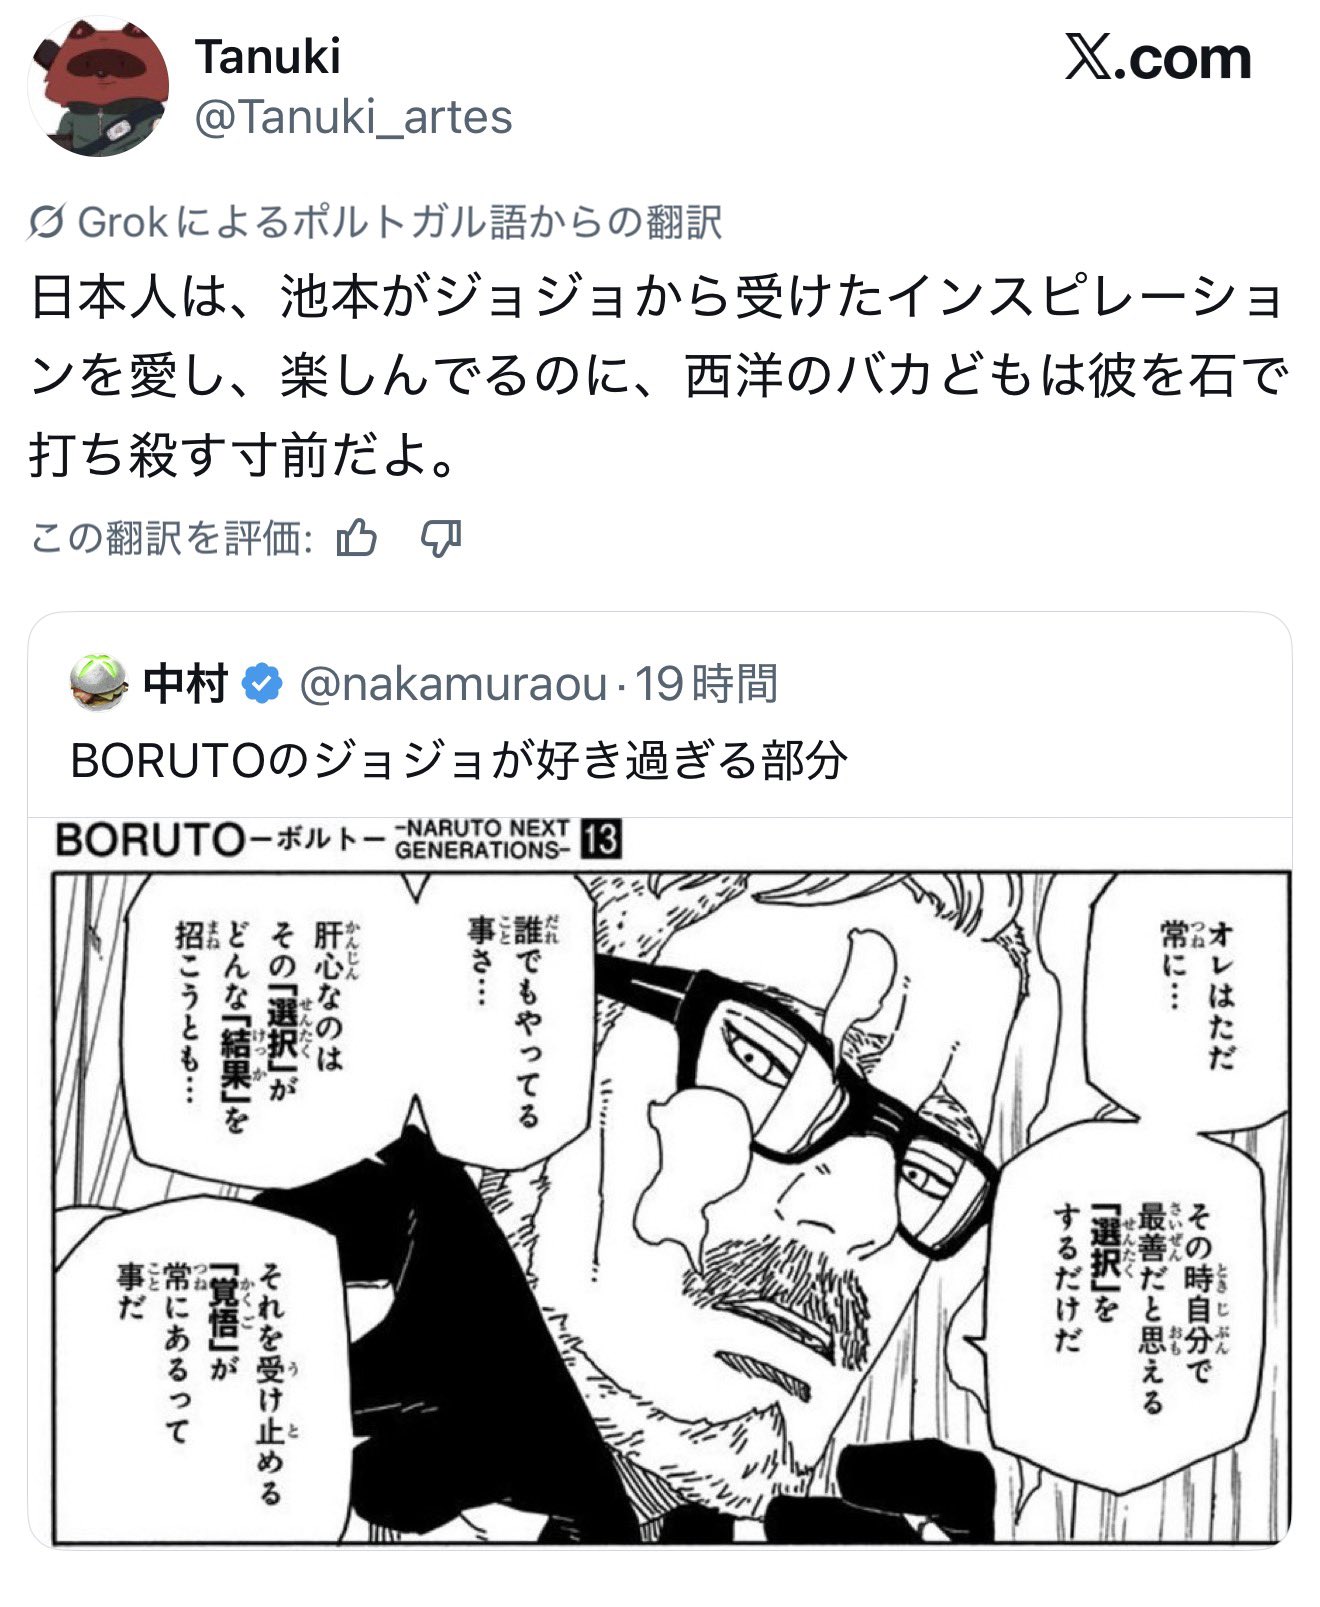Click the thumbs down translation rating icon
The height and width of the screenshot is (1607, 1320).
click(x=441, y=539)
